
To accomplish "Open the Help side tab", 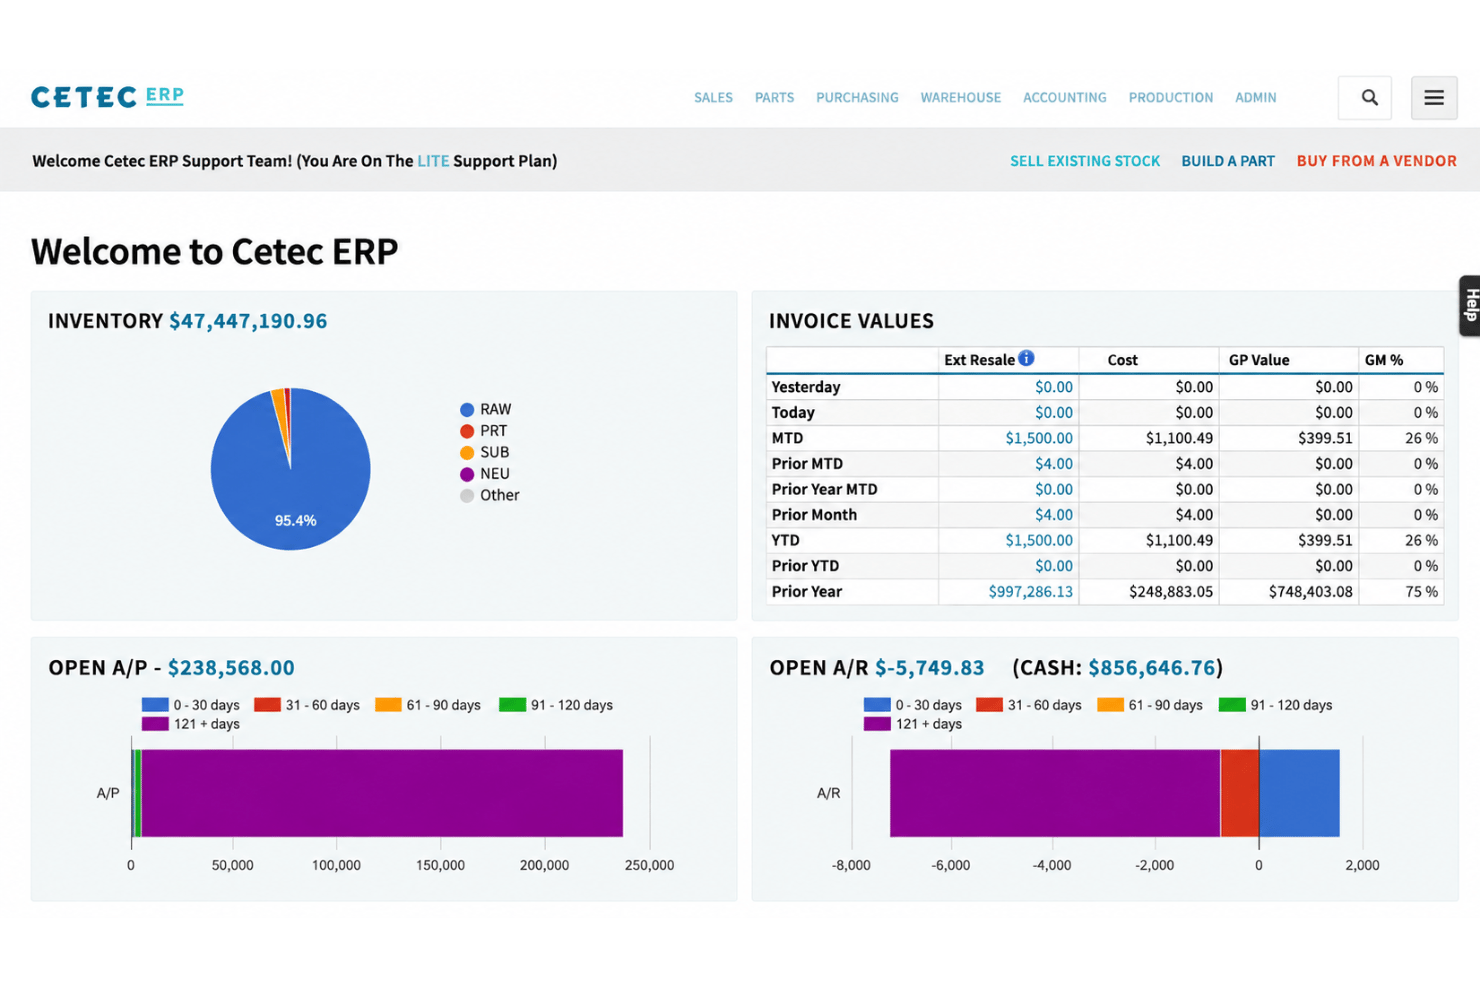I will tap(1469, 305).
